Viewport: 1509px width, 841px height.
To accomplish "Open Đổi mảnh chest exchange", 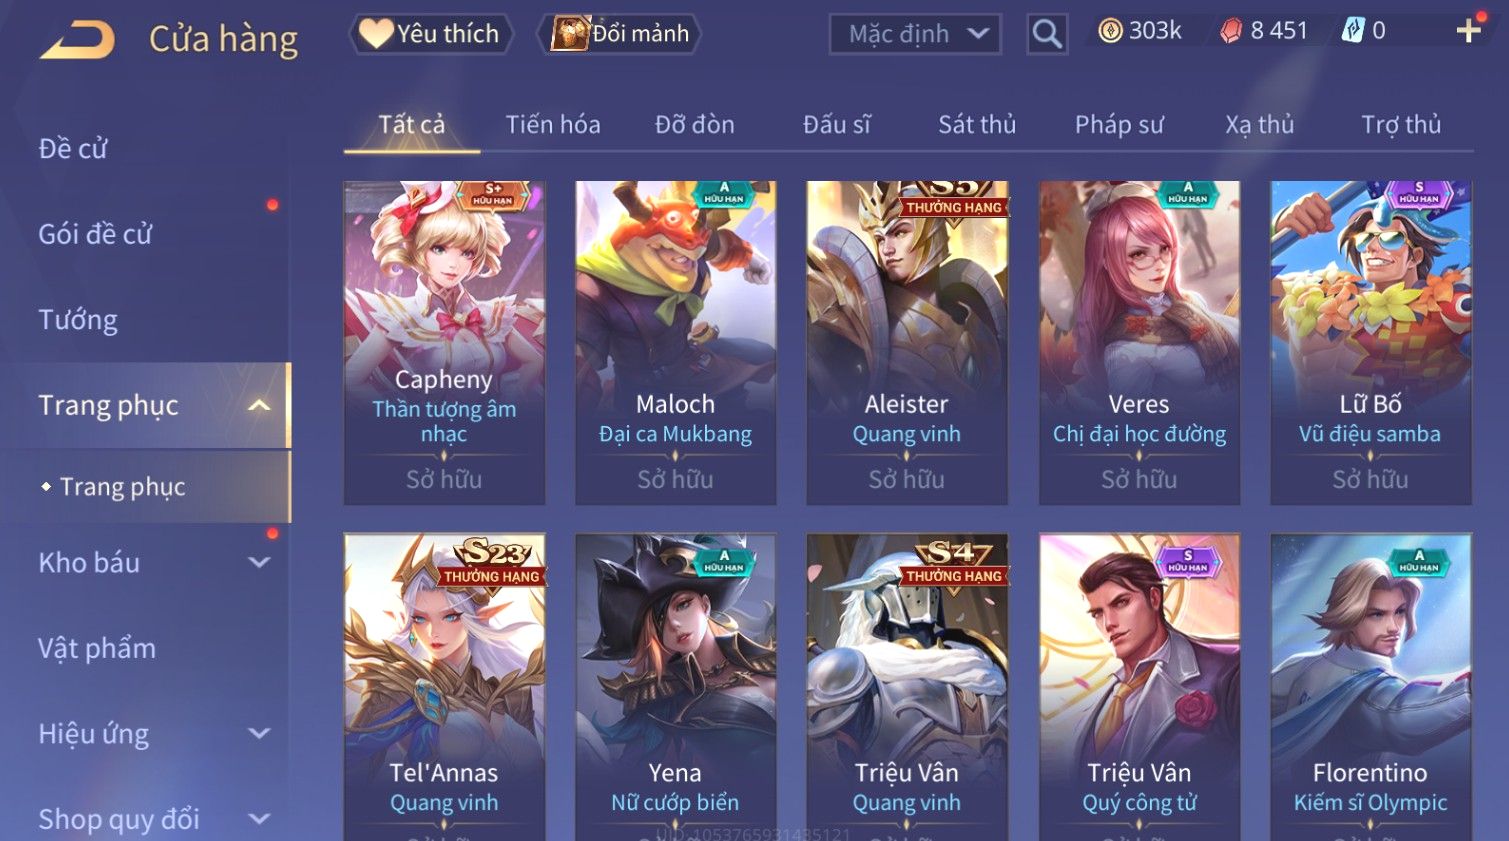I will [620, 34].
